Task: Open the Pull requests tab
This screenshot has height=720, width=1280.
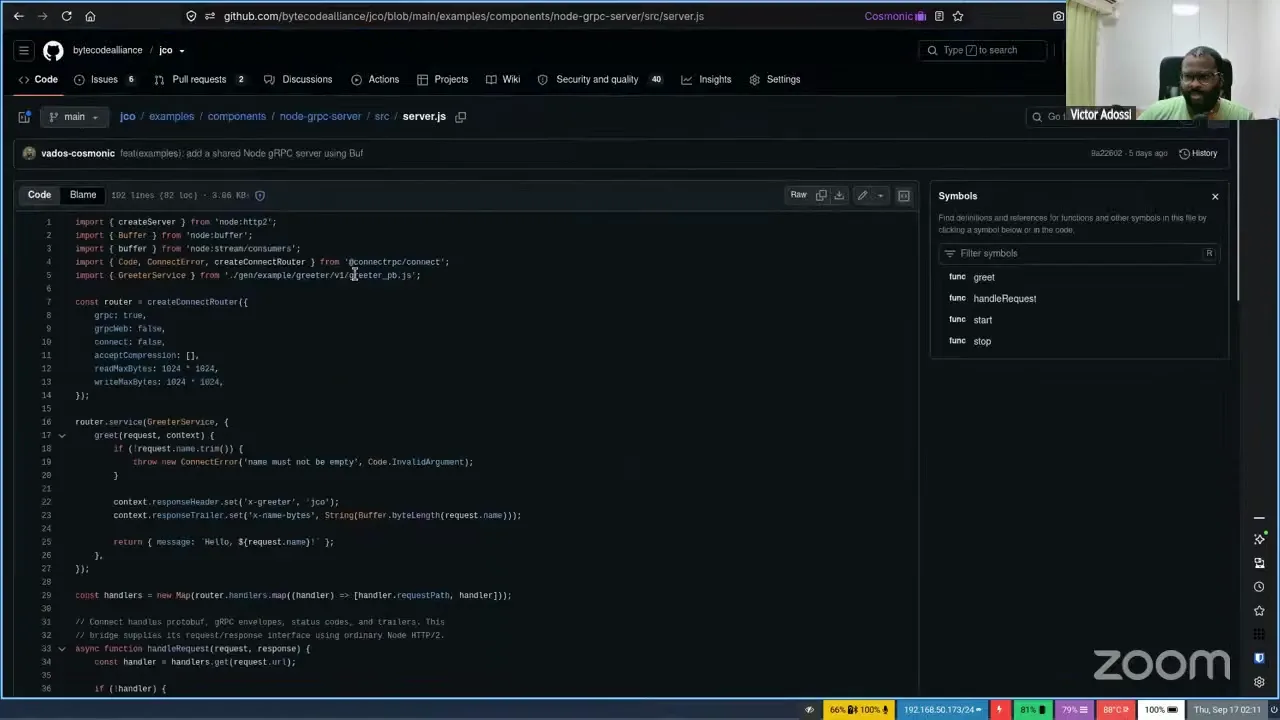Action: [200, 79]
